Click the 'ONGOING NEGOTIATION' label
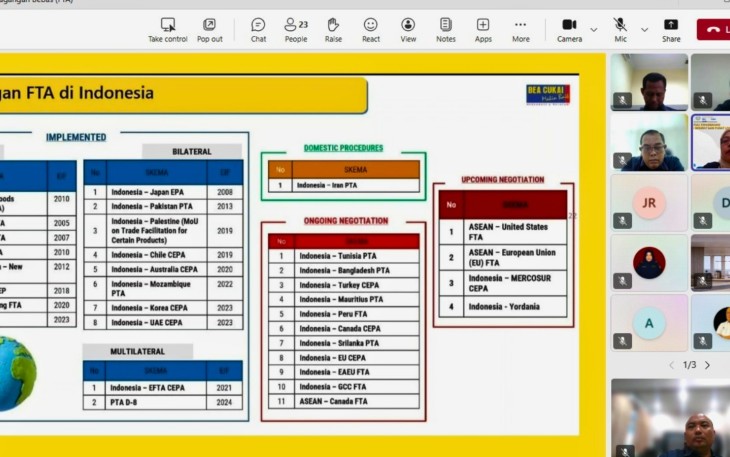Screen dimensions: 730x457 346,221
